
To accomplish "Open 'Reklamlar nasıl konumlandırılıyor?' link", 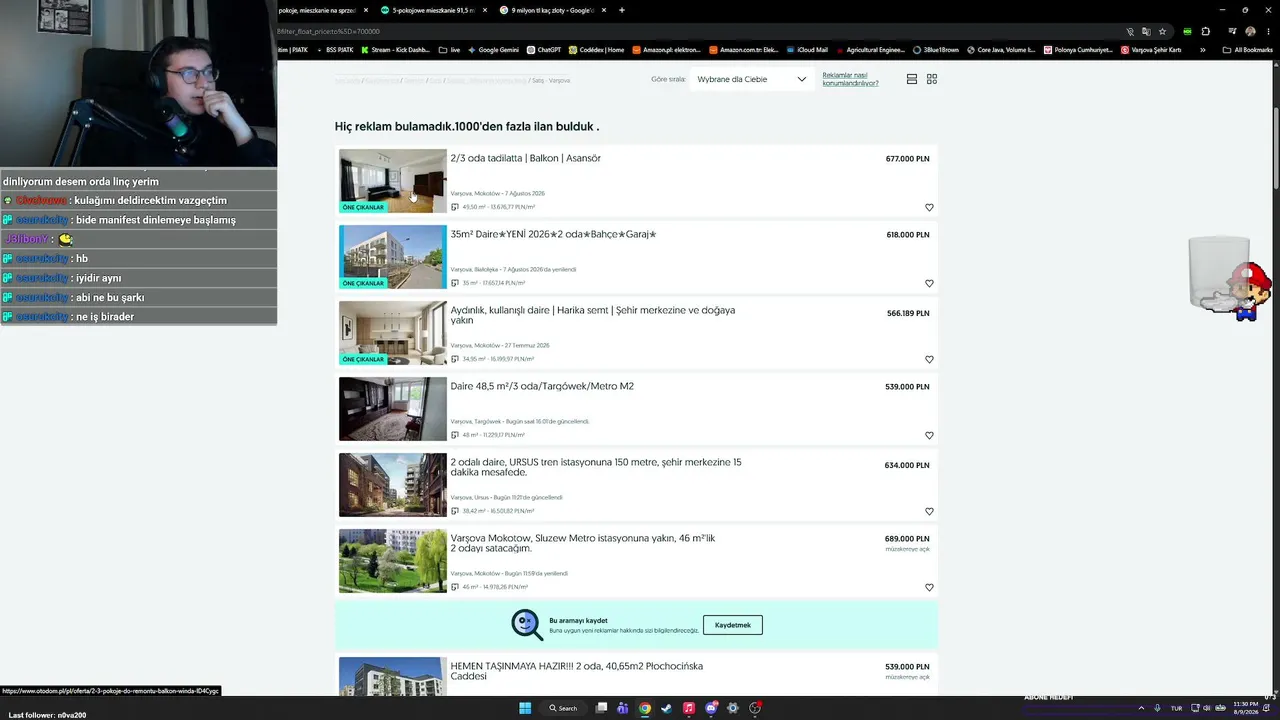I will (851, 79).
